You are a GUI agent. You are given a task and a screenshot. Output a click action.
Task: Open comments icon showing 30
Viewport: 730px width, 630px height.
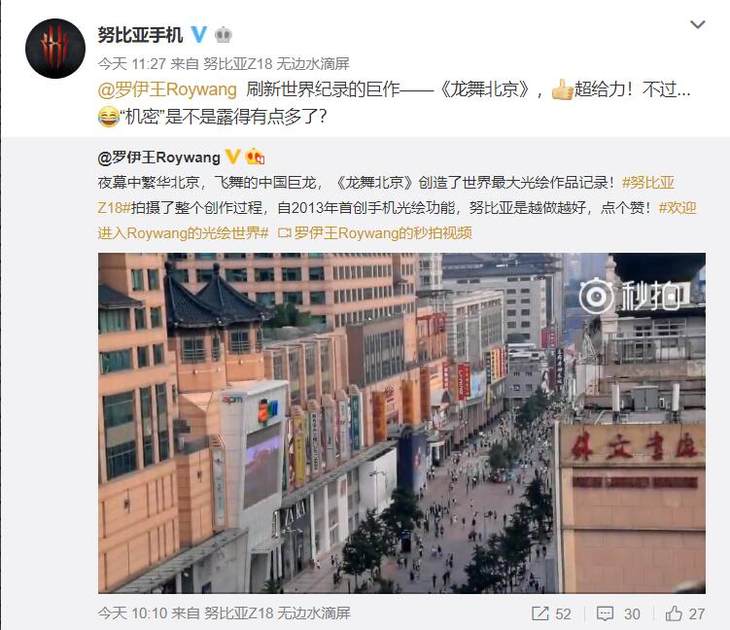(618, 614)
